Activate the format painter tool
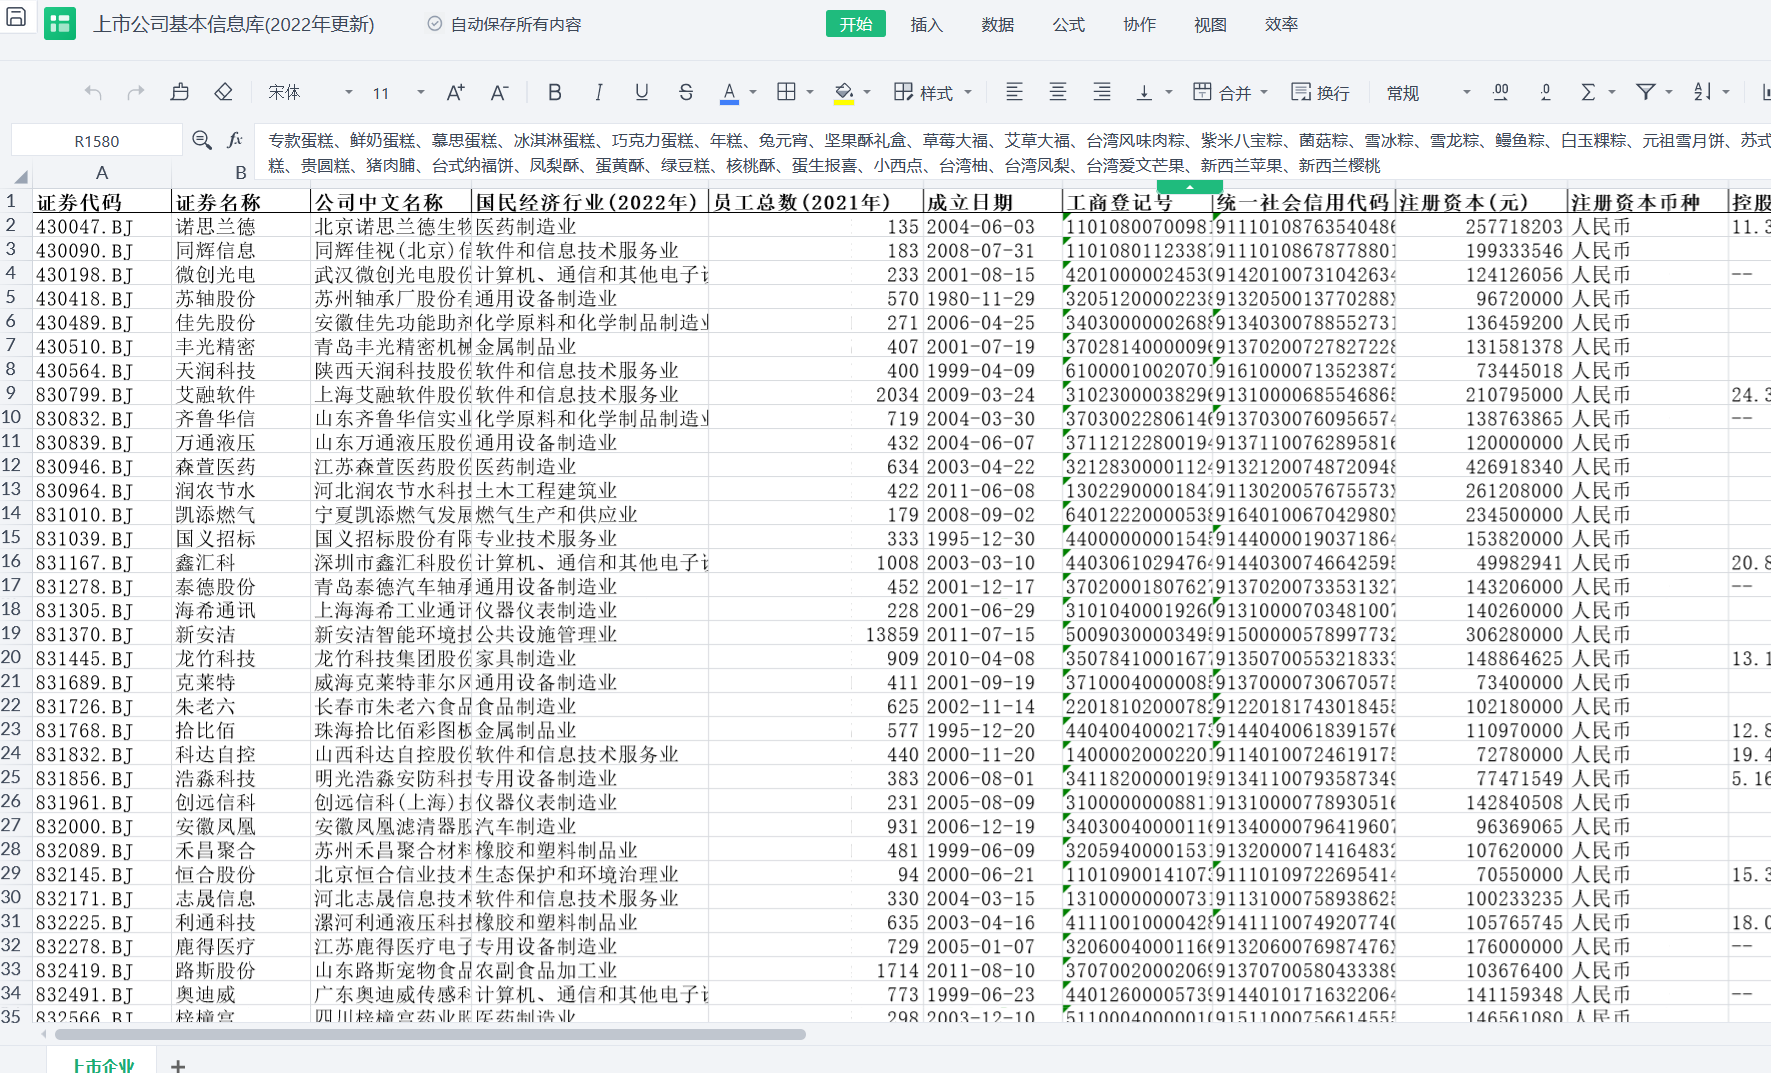1771x1073 pixels. (x=180, y=92)
